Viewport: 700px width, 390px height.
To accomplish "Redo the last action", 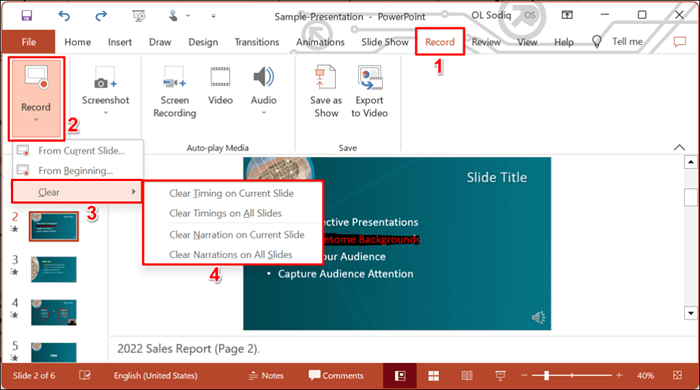I will pos(101,16).
